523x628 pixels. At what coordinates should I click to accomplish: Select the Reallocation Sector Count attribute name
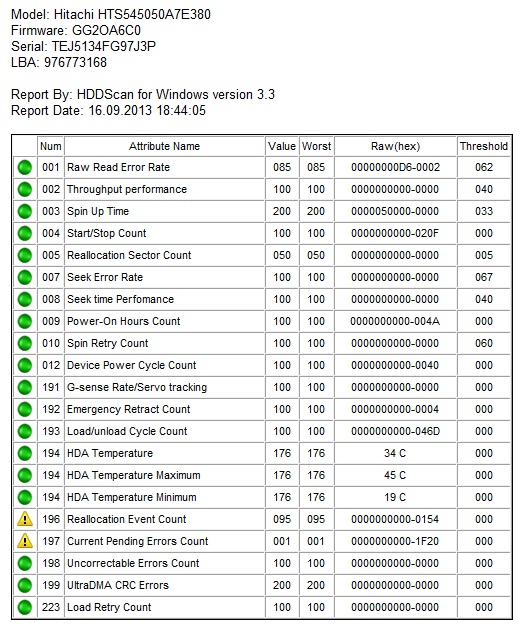pyautogui.click(x=129, y=255)
